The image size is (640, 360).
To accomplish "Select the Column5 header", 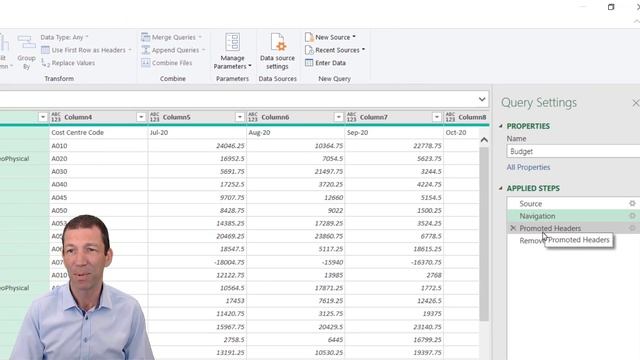I will click(197, 117).
